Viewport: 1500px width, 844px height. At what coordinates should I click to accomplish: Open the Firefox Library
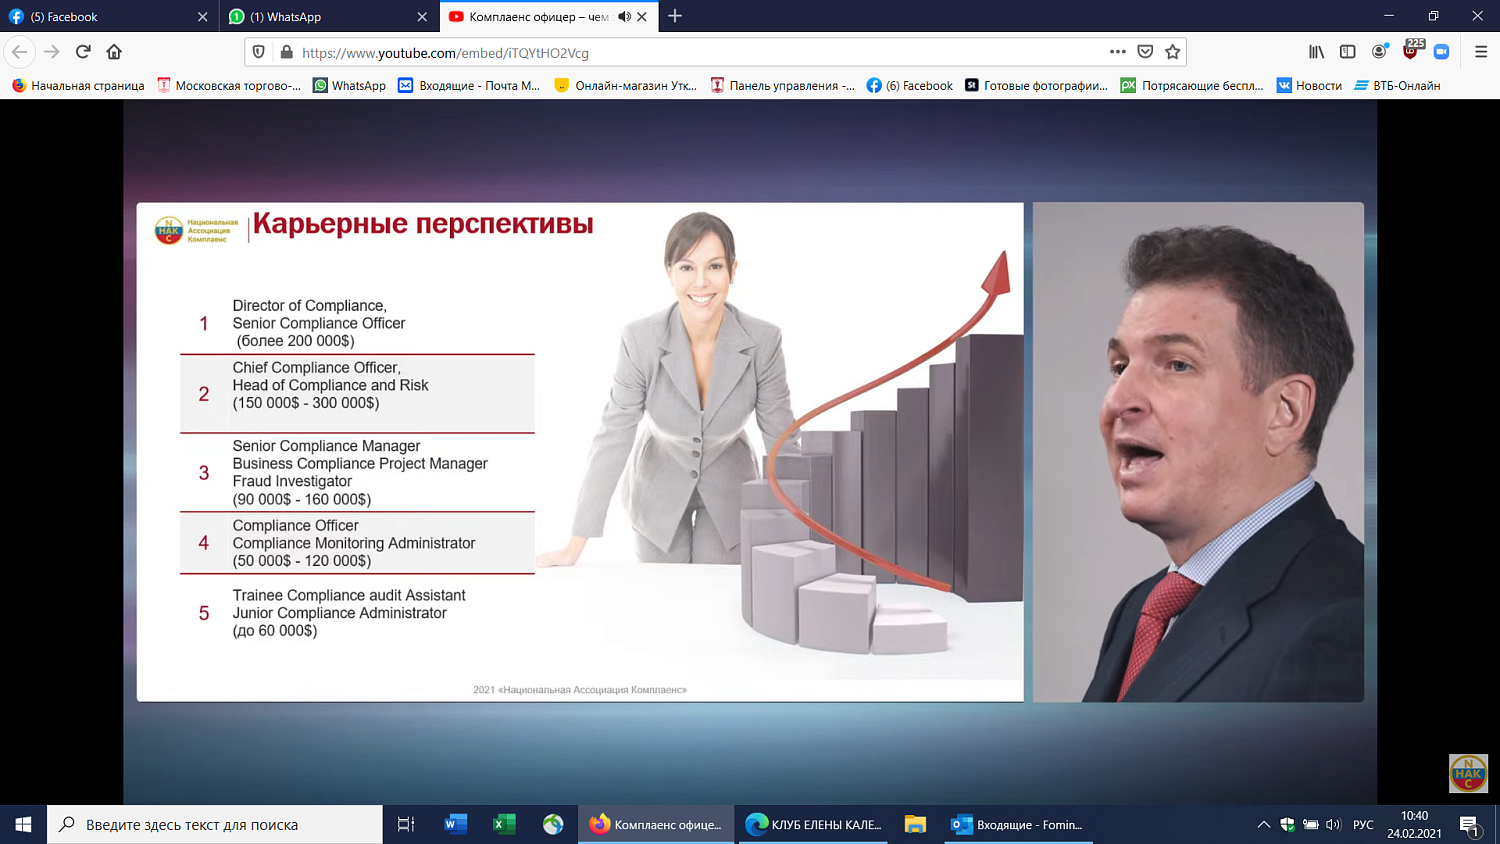tap(1317, 53)
